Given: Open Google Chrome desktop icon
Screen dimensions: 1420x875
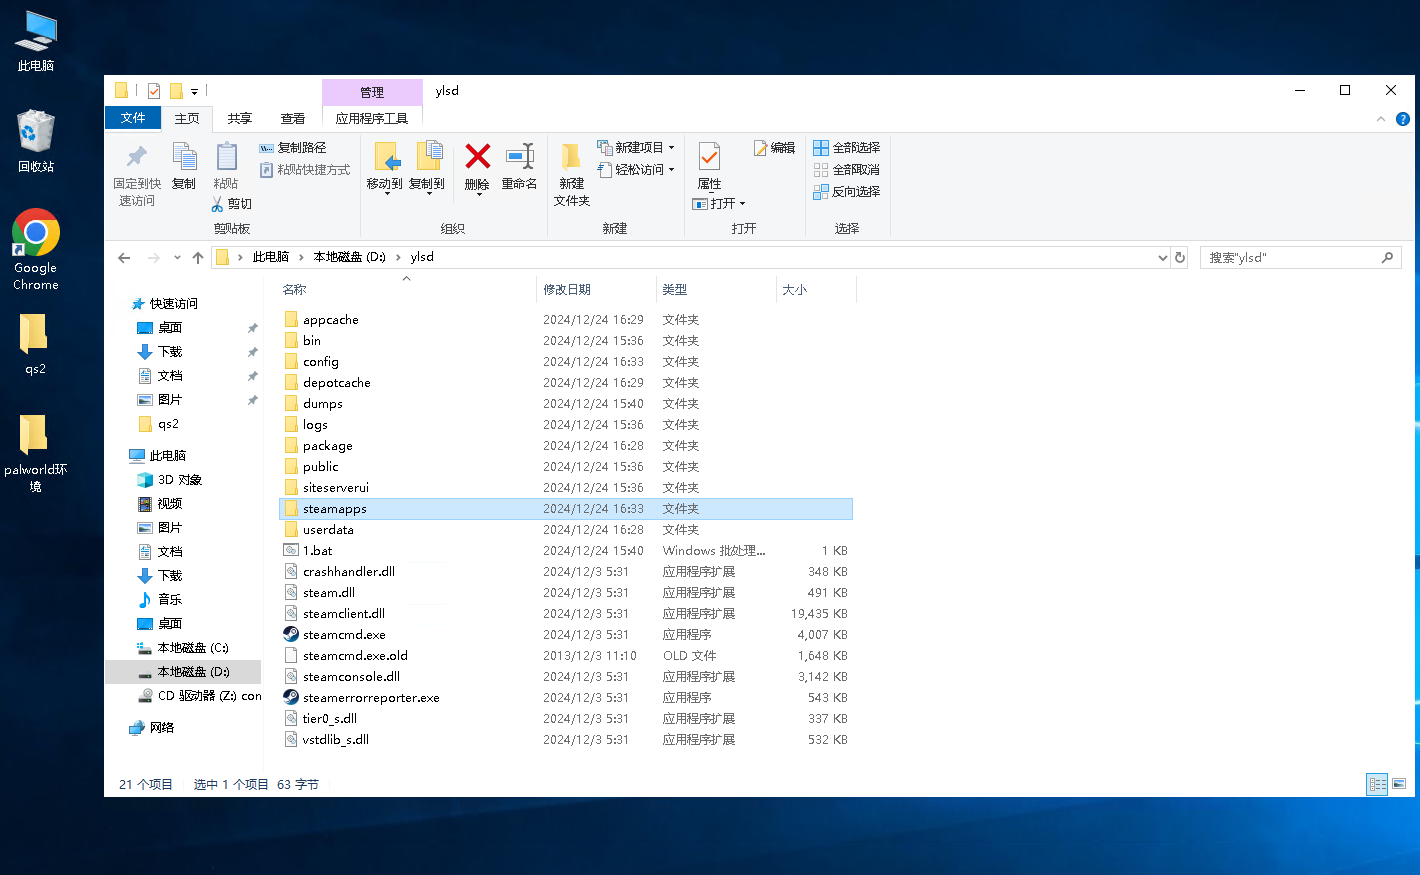Looking at the screenshot, I should pos(36,249).
